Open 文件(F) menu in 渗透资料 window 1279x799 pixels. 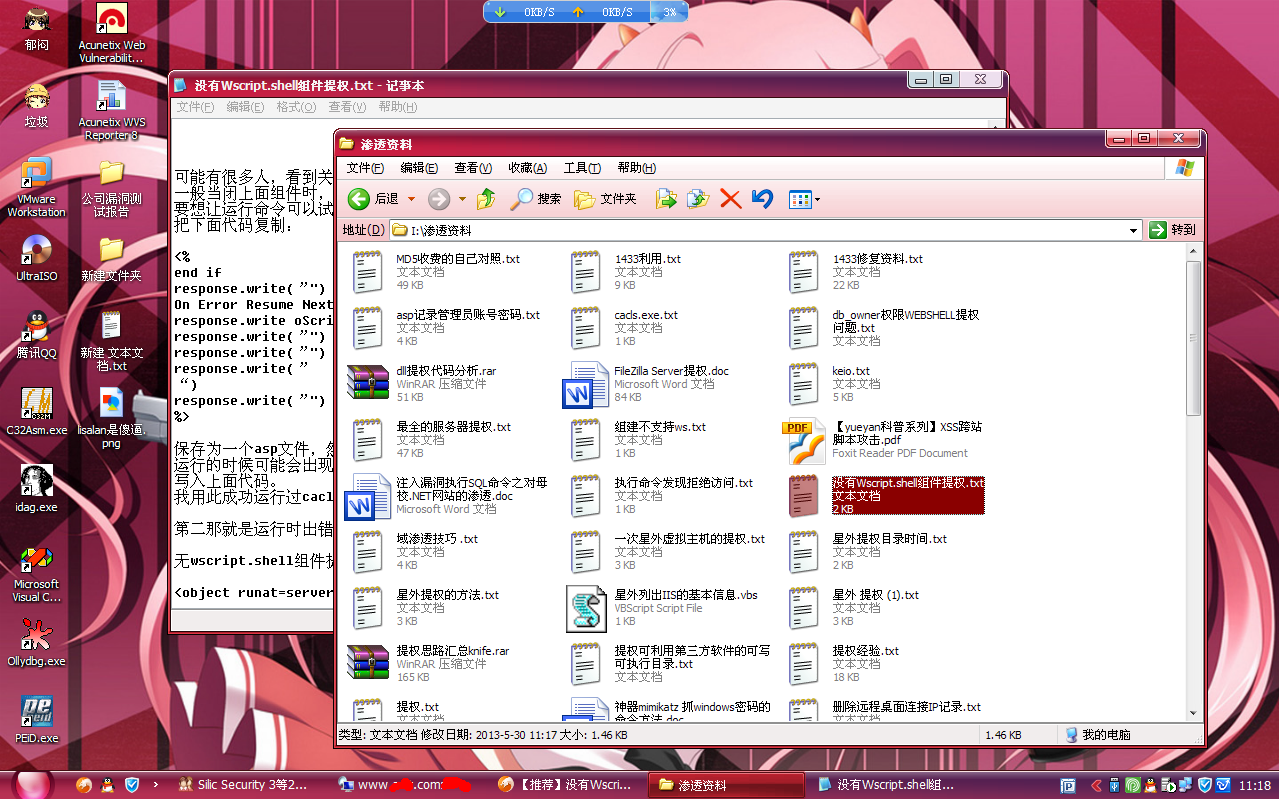click(365, 168)
